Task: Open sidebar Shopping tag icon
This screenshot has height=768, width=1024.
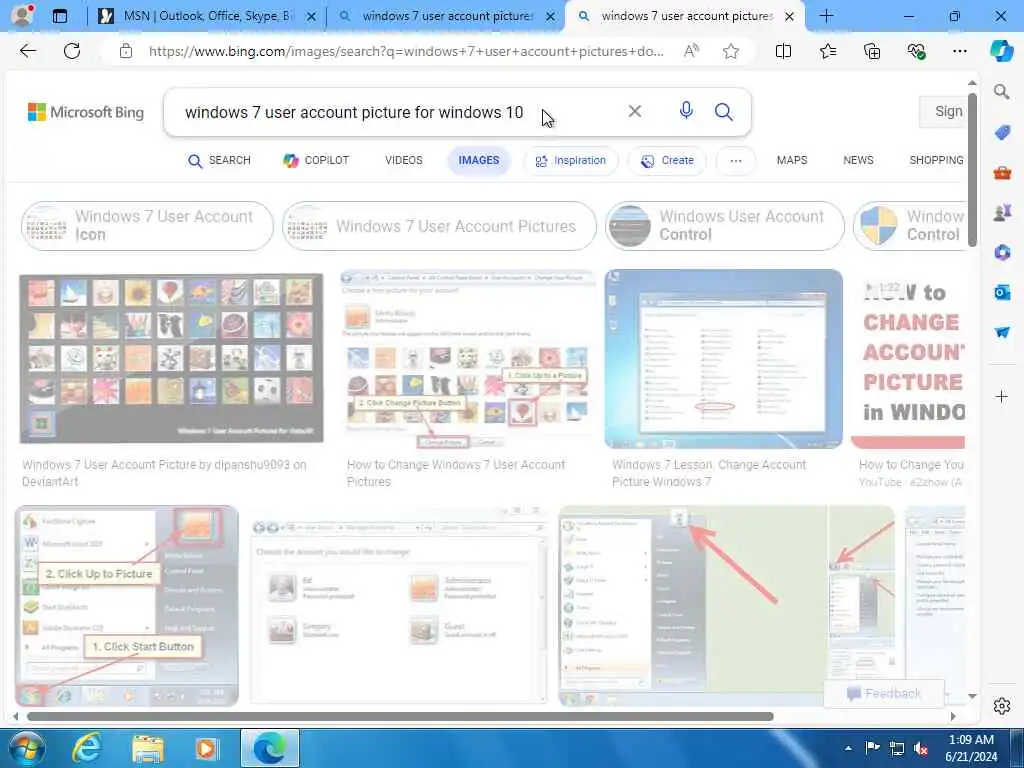Action: pyautogui.click(x=1002, y=133)
